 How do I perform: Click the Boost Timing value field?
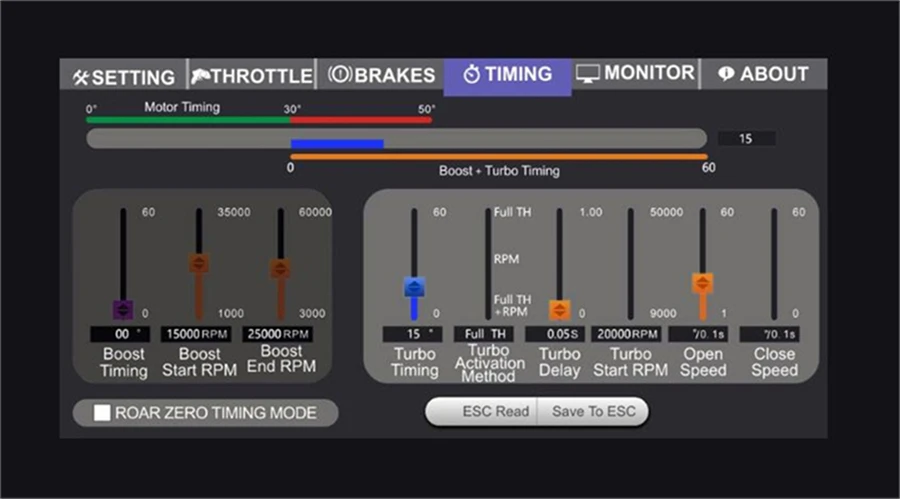(120, 334)
